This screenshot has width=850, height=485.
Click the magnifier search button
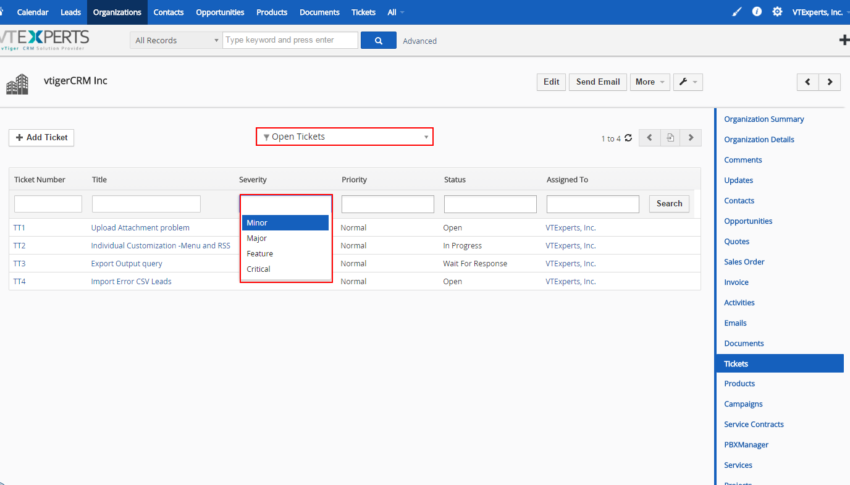click(x=378, y=40)
